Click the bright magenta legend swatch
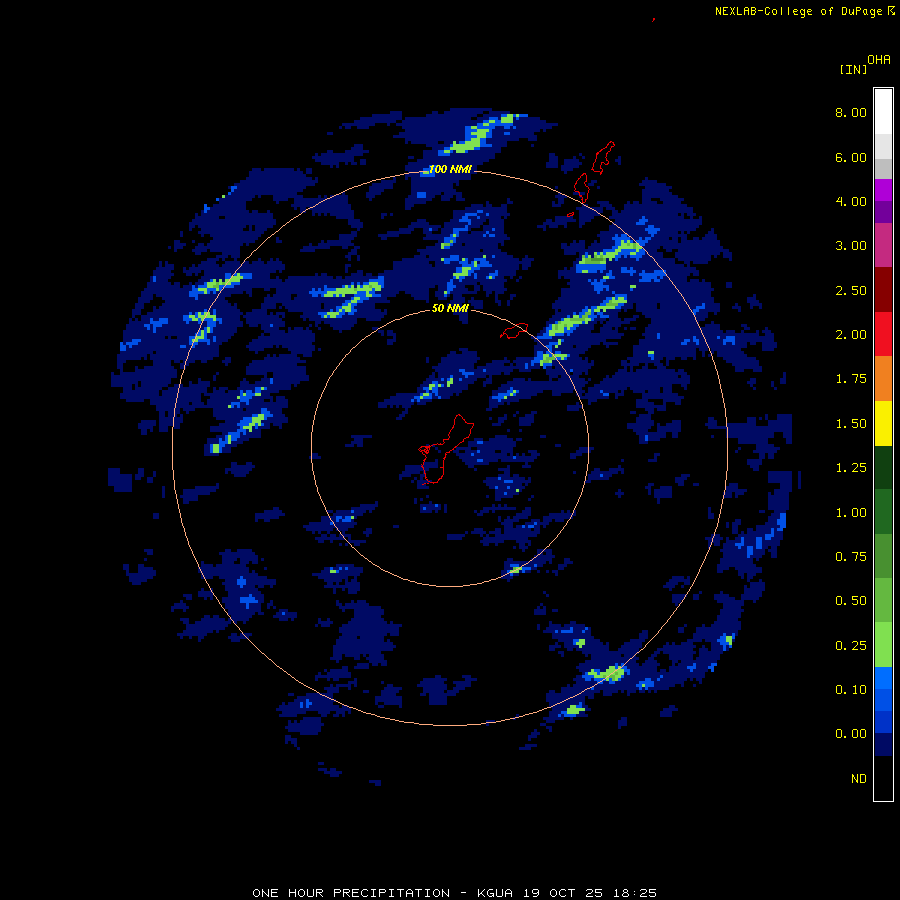Screen dimensions: 900x900 883,190
